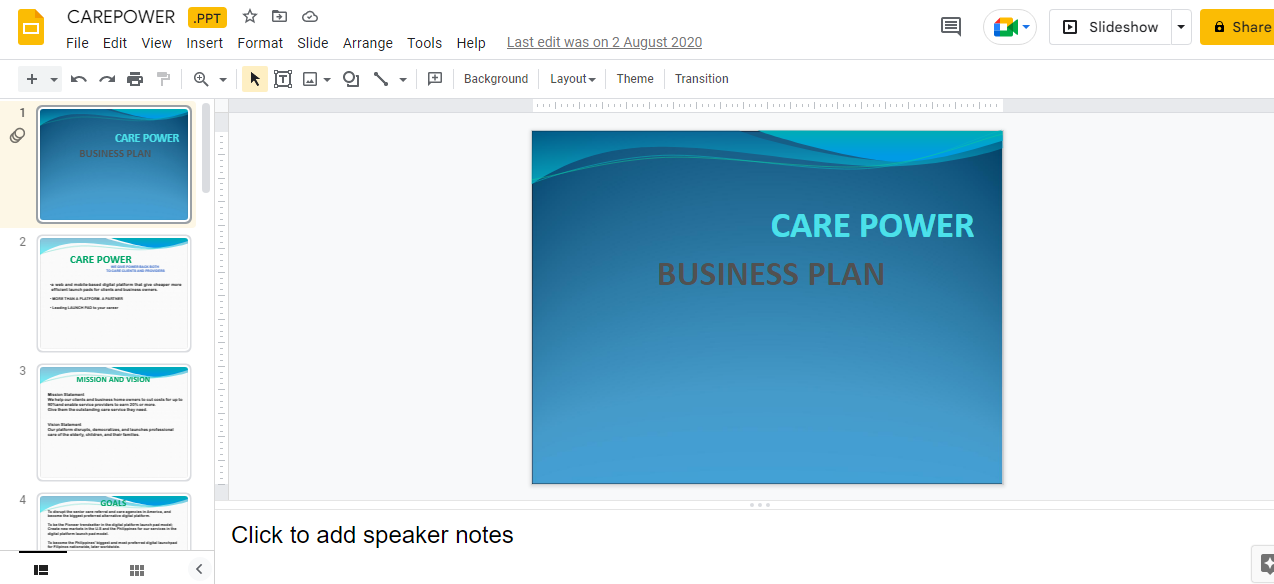Select the Text box tool
The height and width of the screenshot is (584, 1274).
(283, 79)
